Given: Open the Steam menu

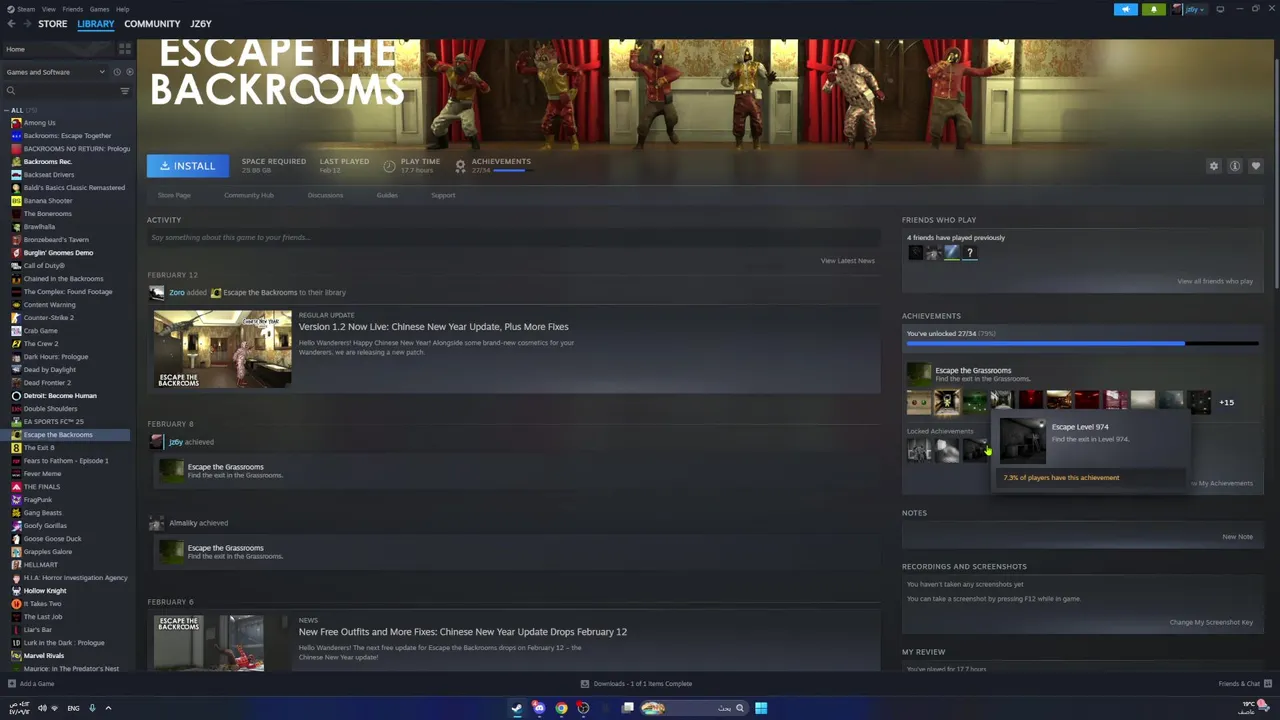Looking at the screenshot, I should (25, 9).
